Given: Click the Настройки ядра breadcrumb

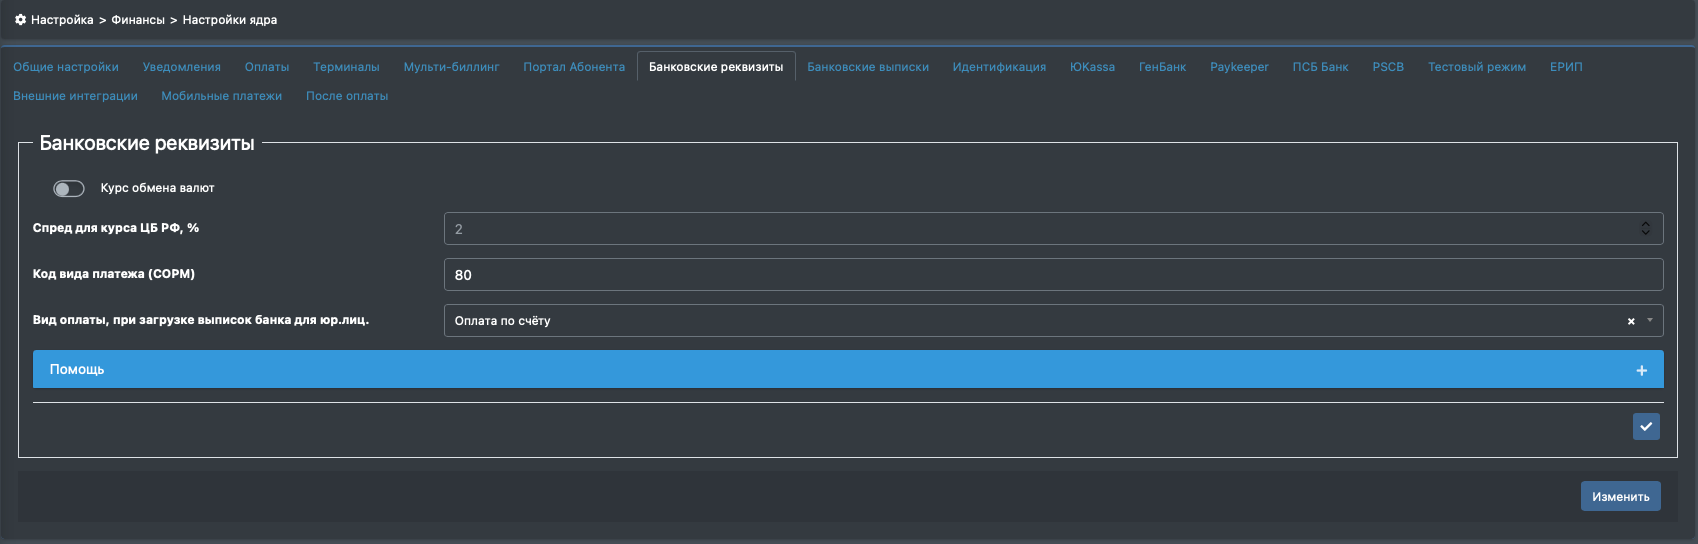Looking at the screenshot, I should [x=230, y=20].
